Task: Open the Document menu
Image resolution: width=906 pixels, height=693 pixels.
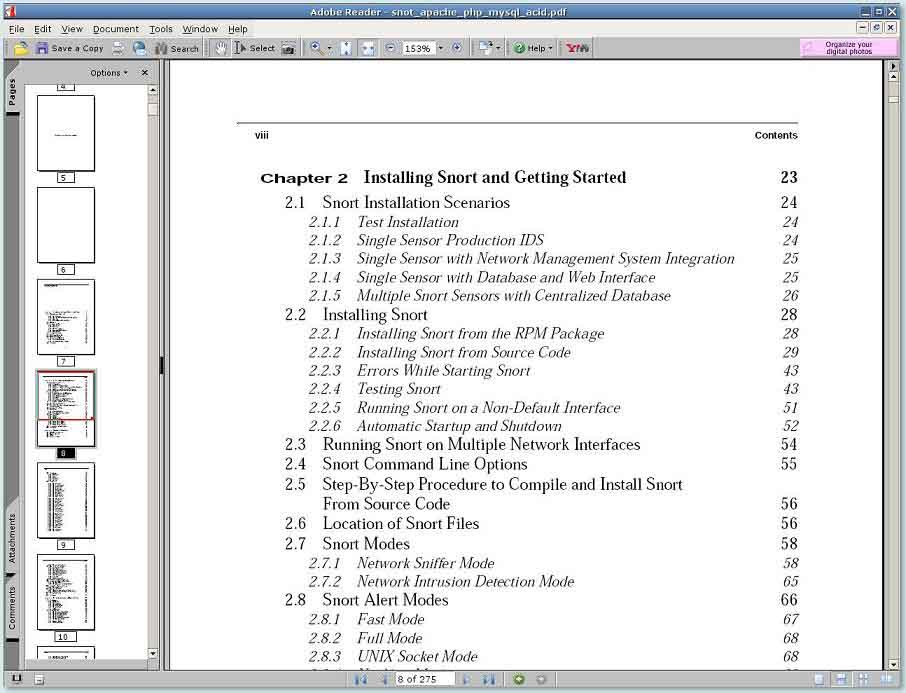Action: point(115,29)
